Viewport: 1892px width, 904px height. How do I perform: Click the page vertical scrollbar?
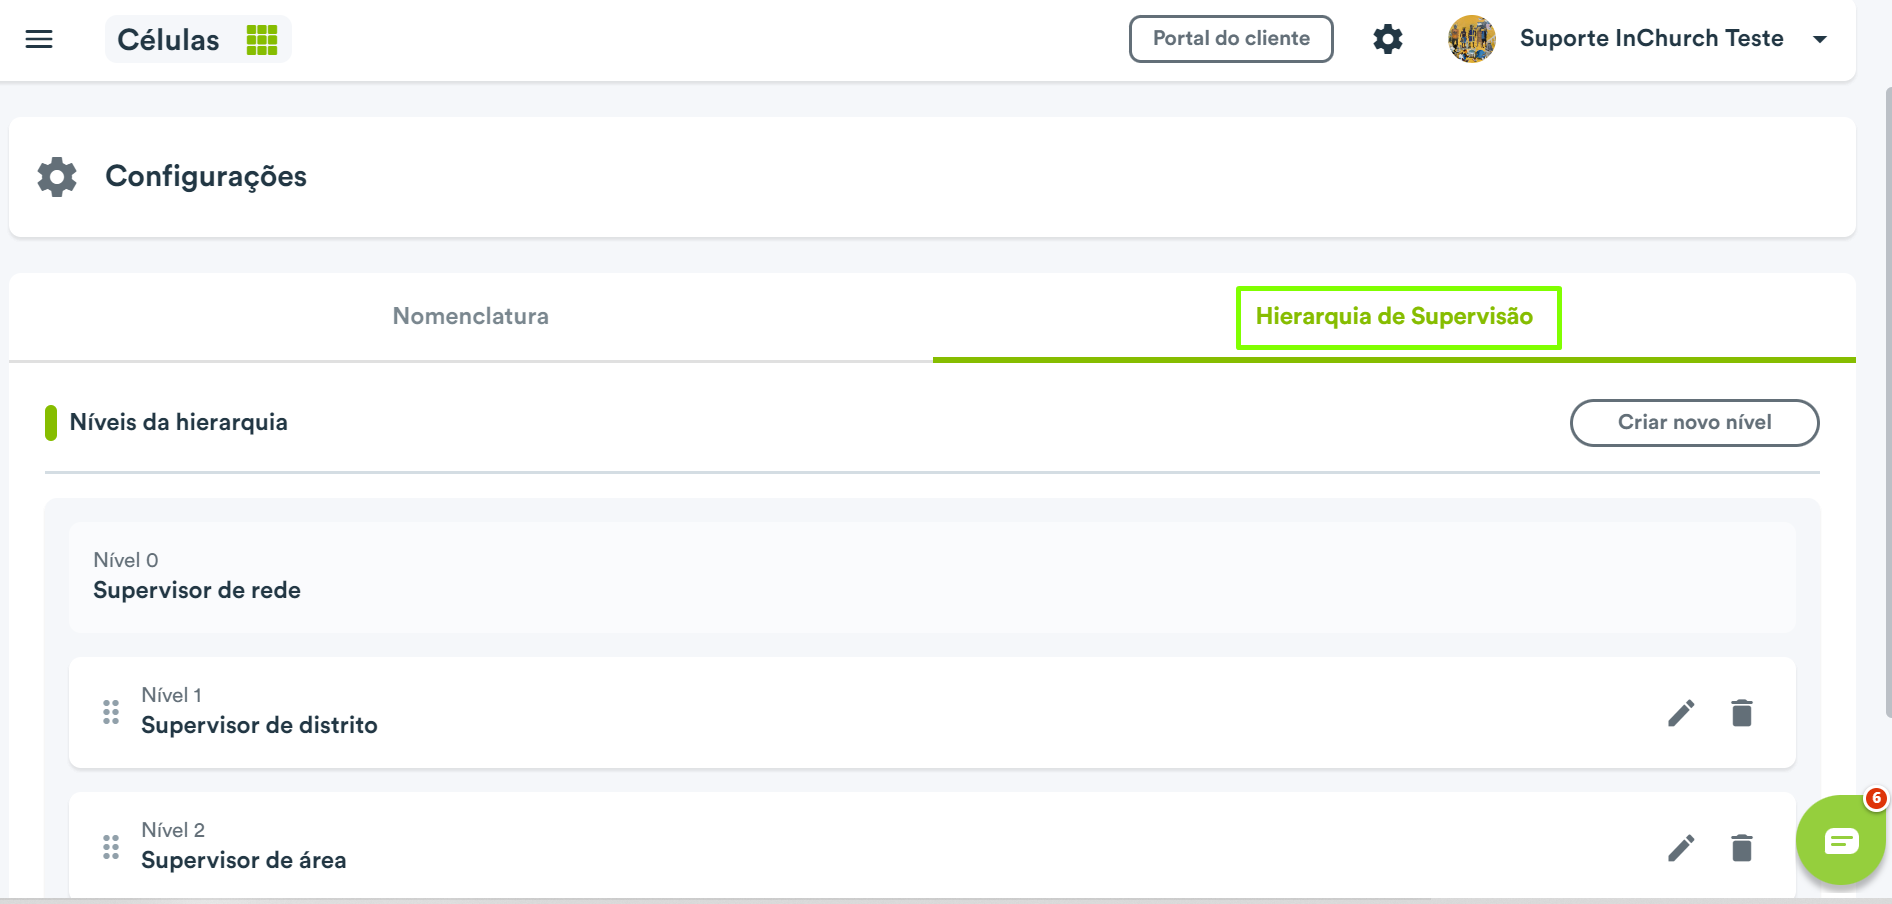tap(1888, 402)
